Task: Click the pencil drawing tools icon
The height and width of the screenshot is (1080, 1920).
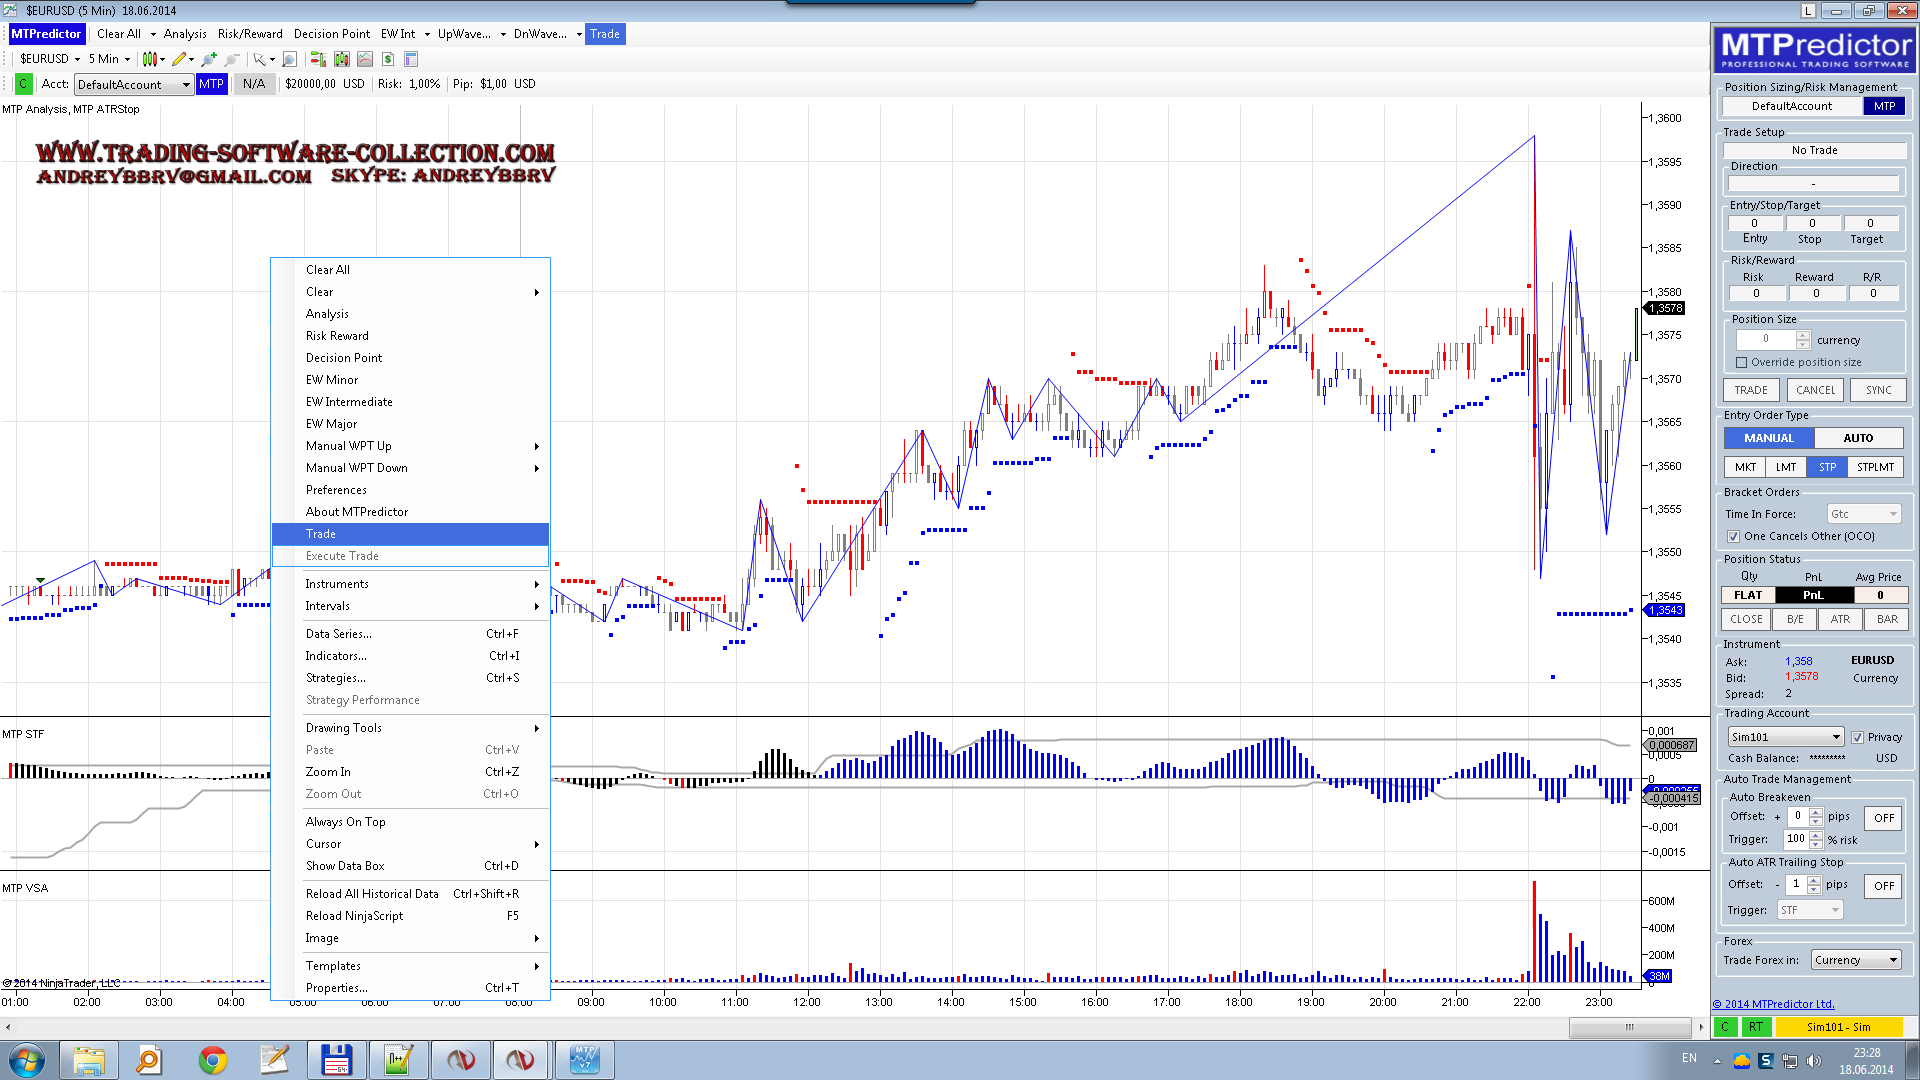Action: click(179, 59)
